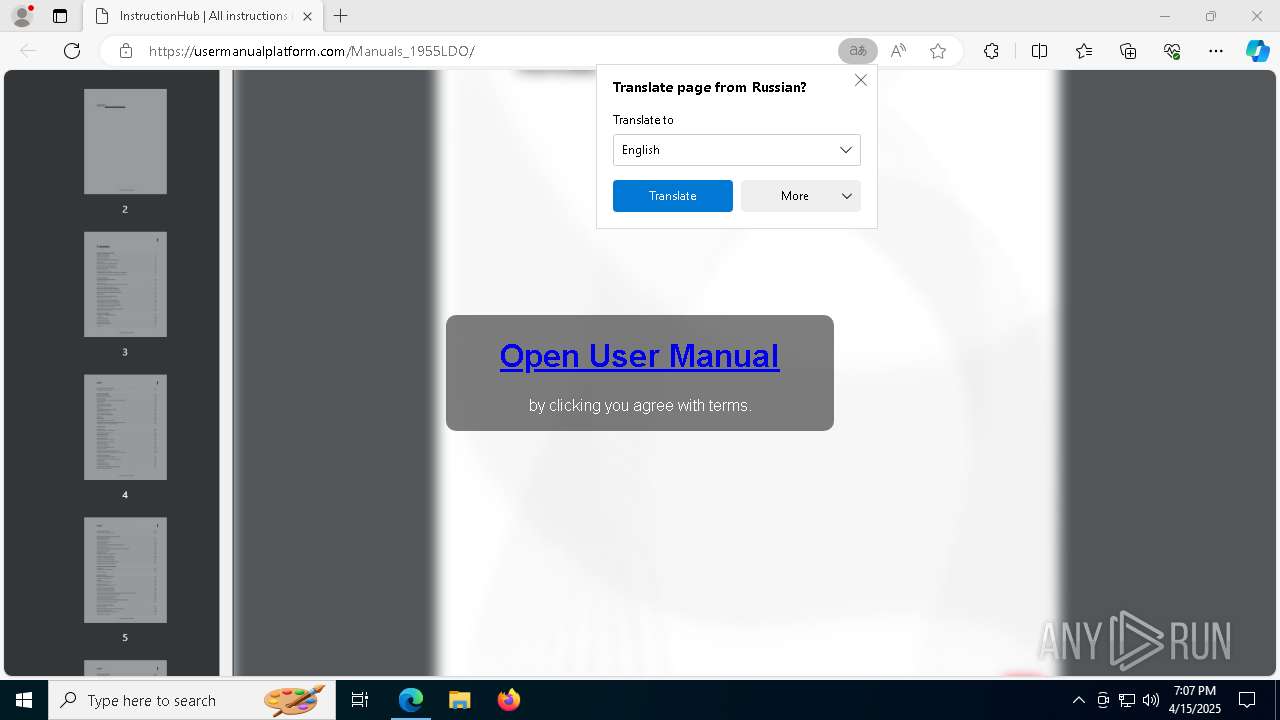Close the translate popup
Image resolution: width=1280 pixels, height=720 pixels.
(x=861, y=80)
